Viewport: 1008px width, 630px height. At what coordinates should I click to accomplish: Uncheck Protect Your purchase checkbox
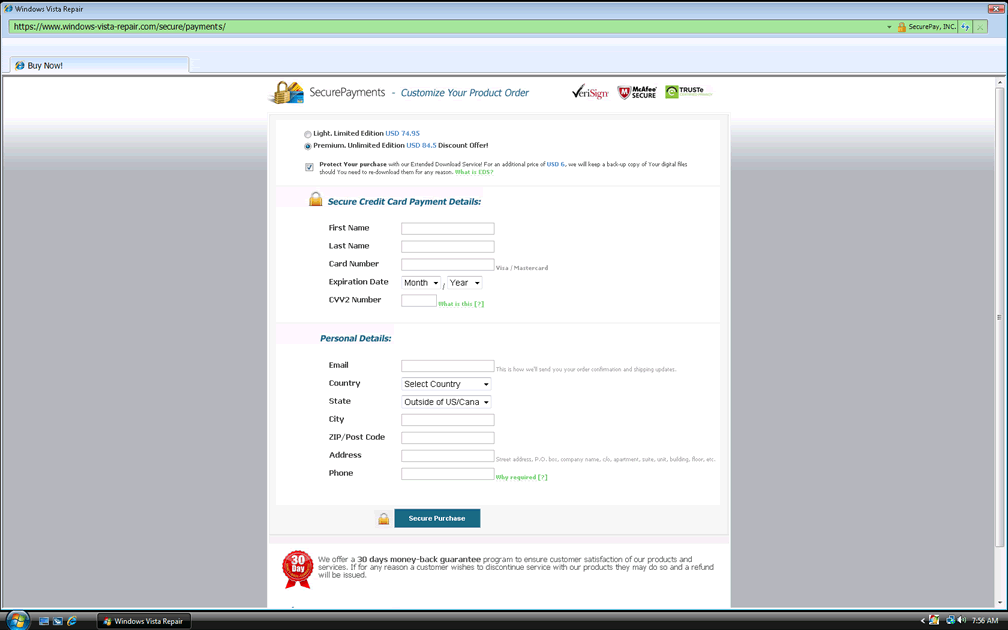point(309,167)
